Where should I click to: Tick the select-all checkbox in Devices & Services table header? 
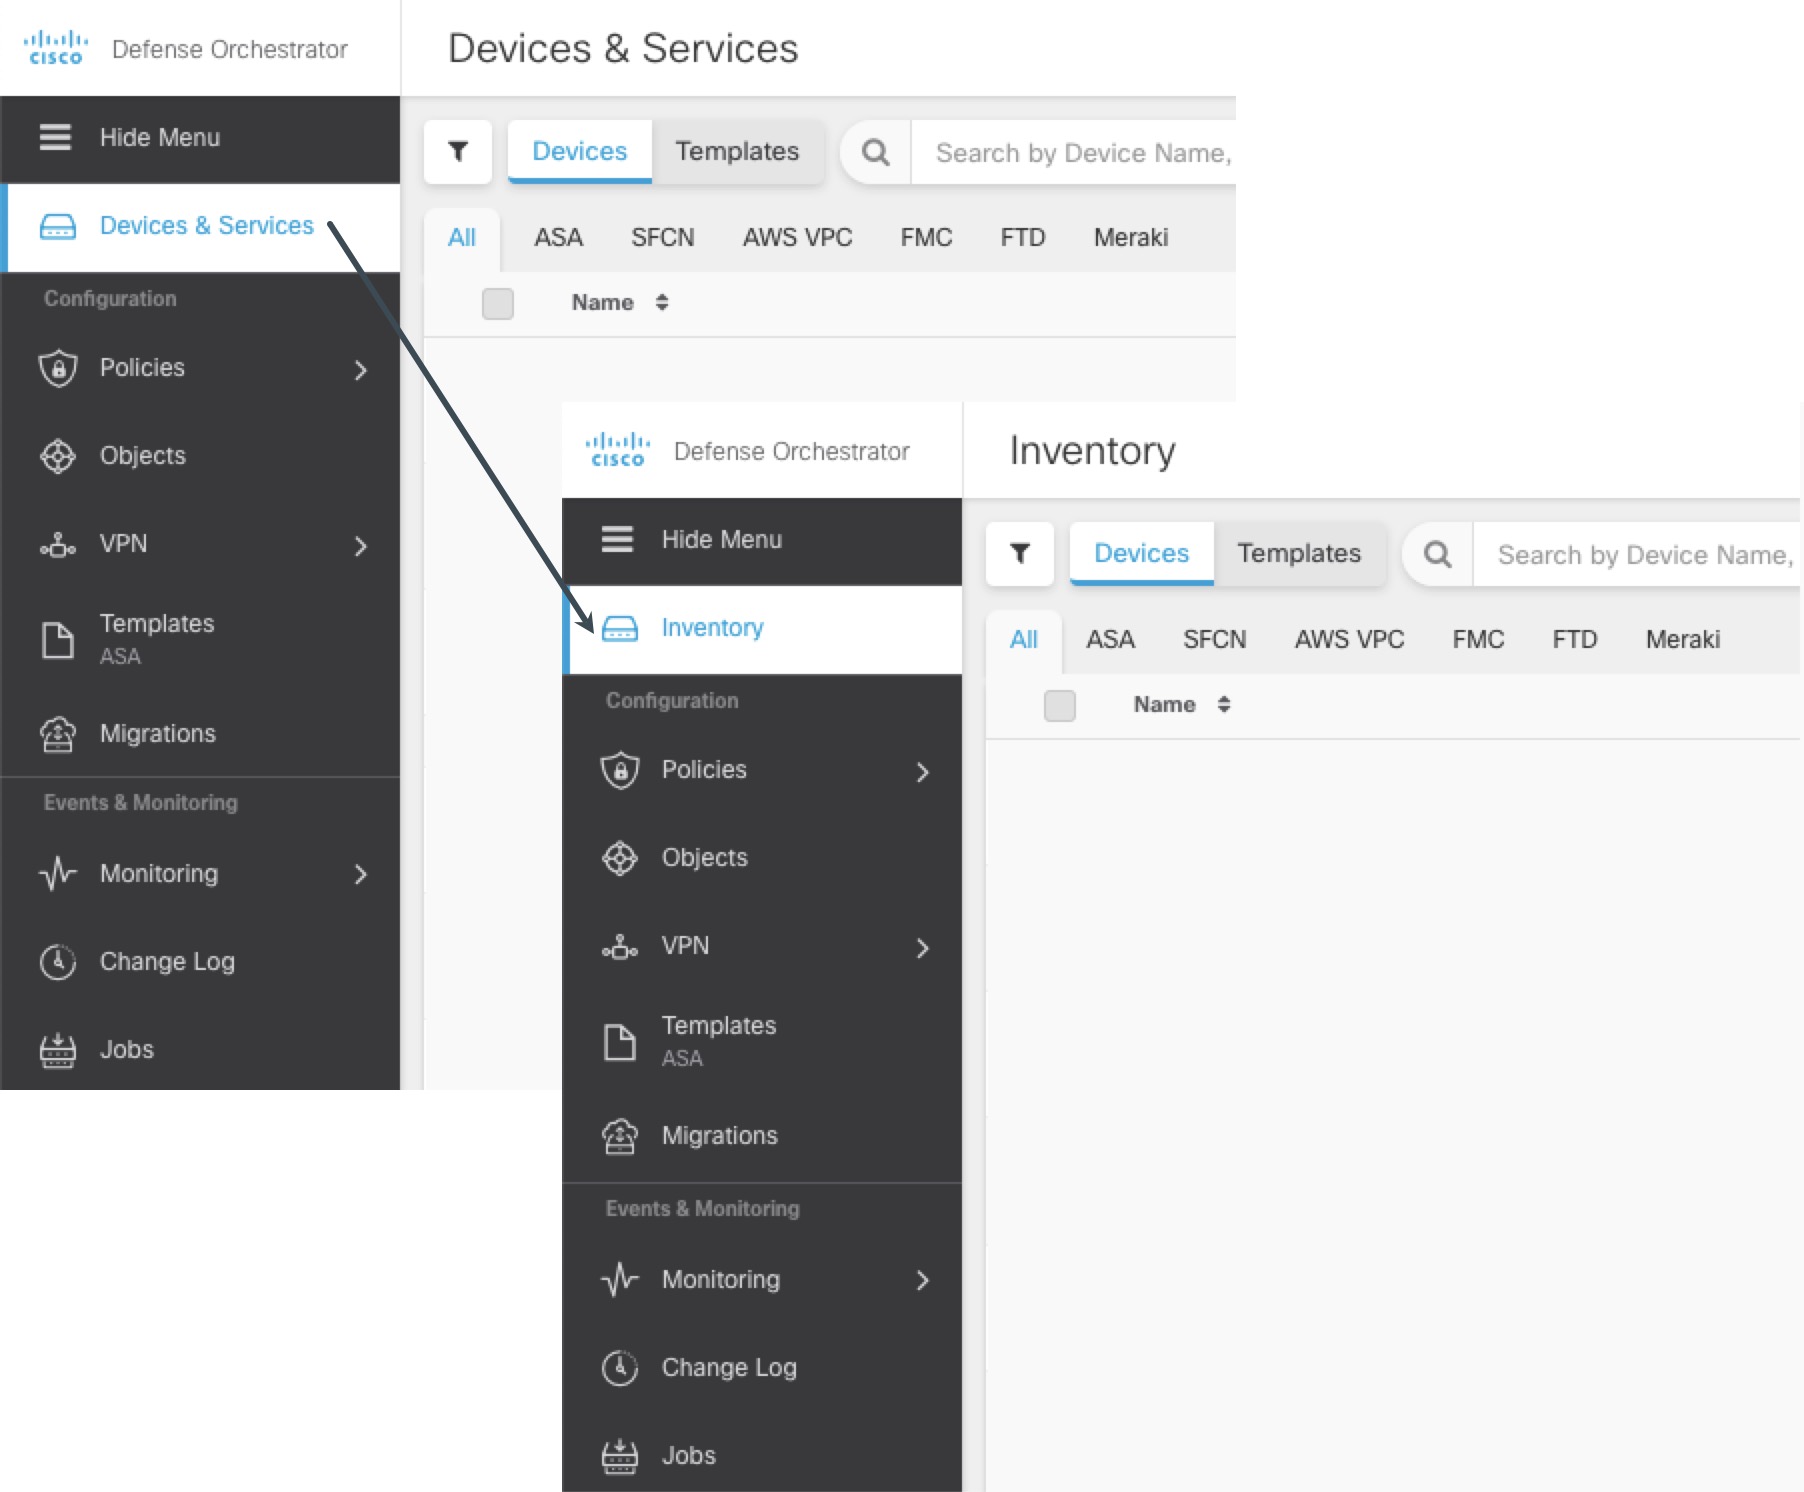(x=497, y=303)
